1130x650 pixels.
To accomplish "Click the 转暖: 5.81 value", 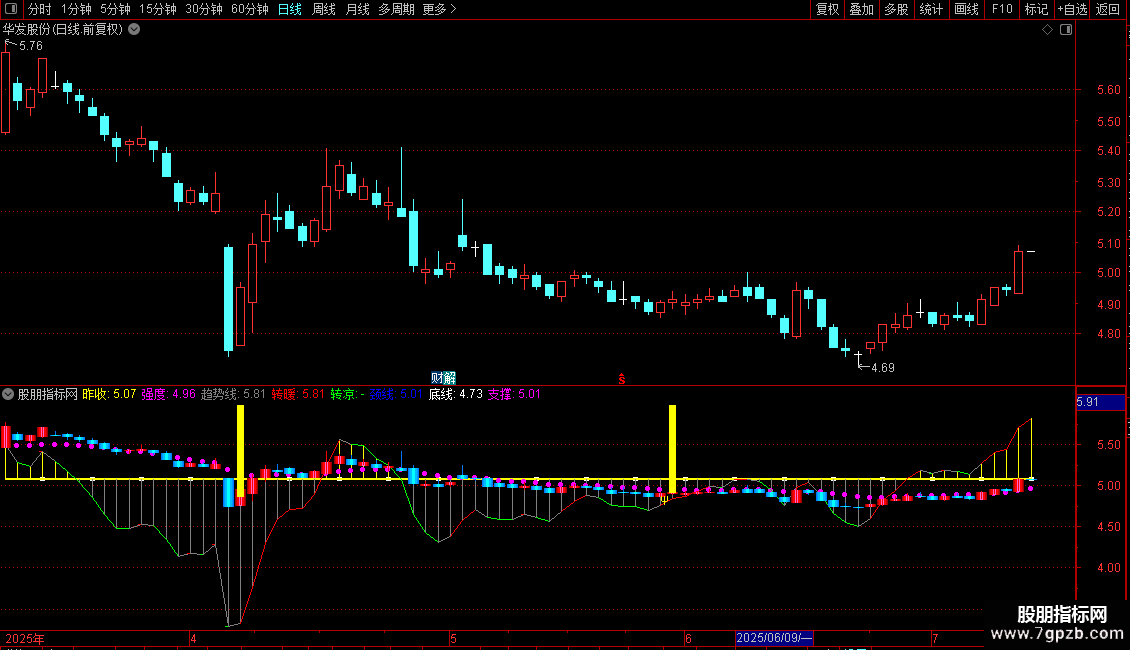I will pos(298,394).
